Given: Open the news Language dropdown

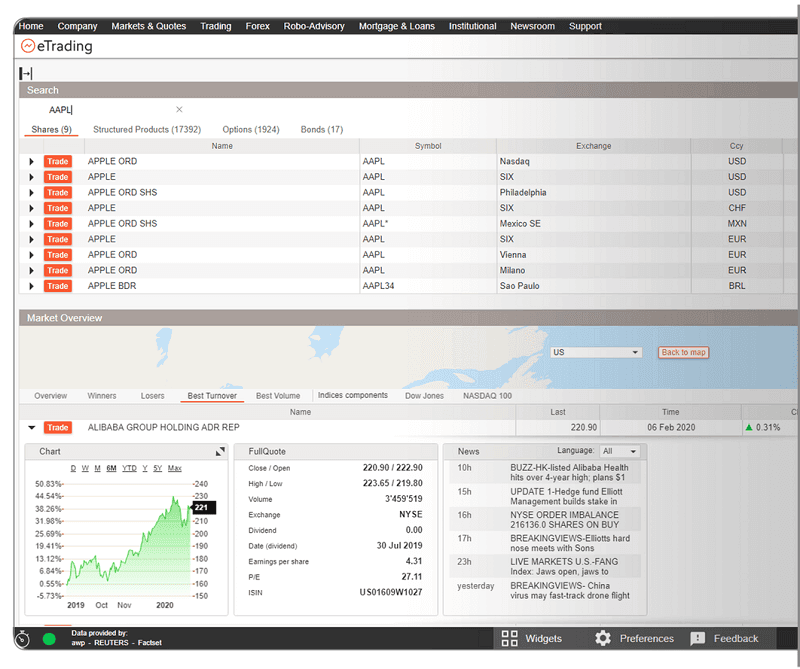Looking at the screenshot, I should (x=620, y=452).
